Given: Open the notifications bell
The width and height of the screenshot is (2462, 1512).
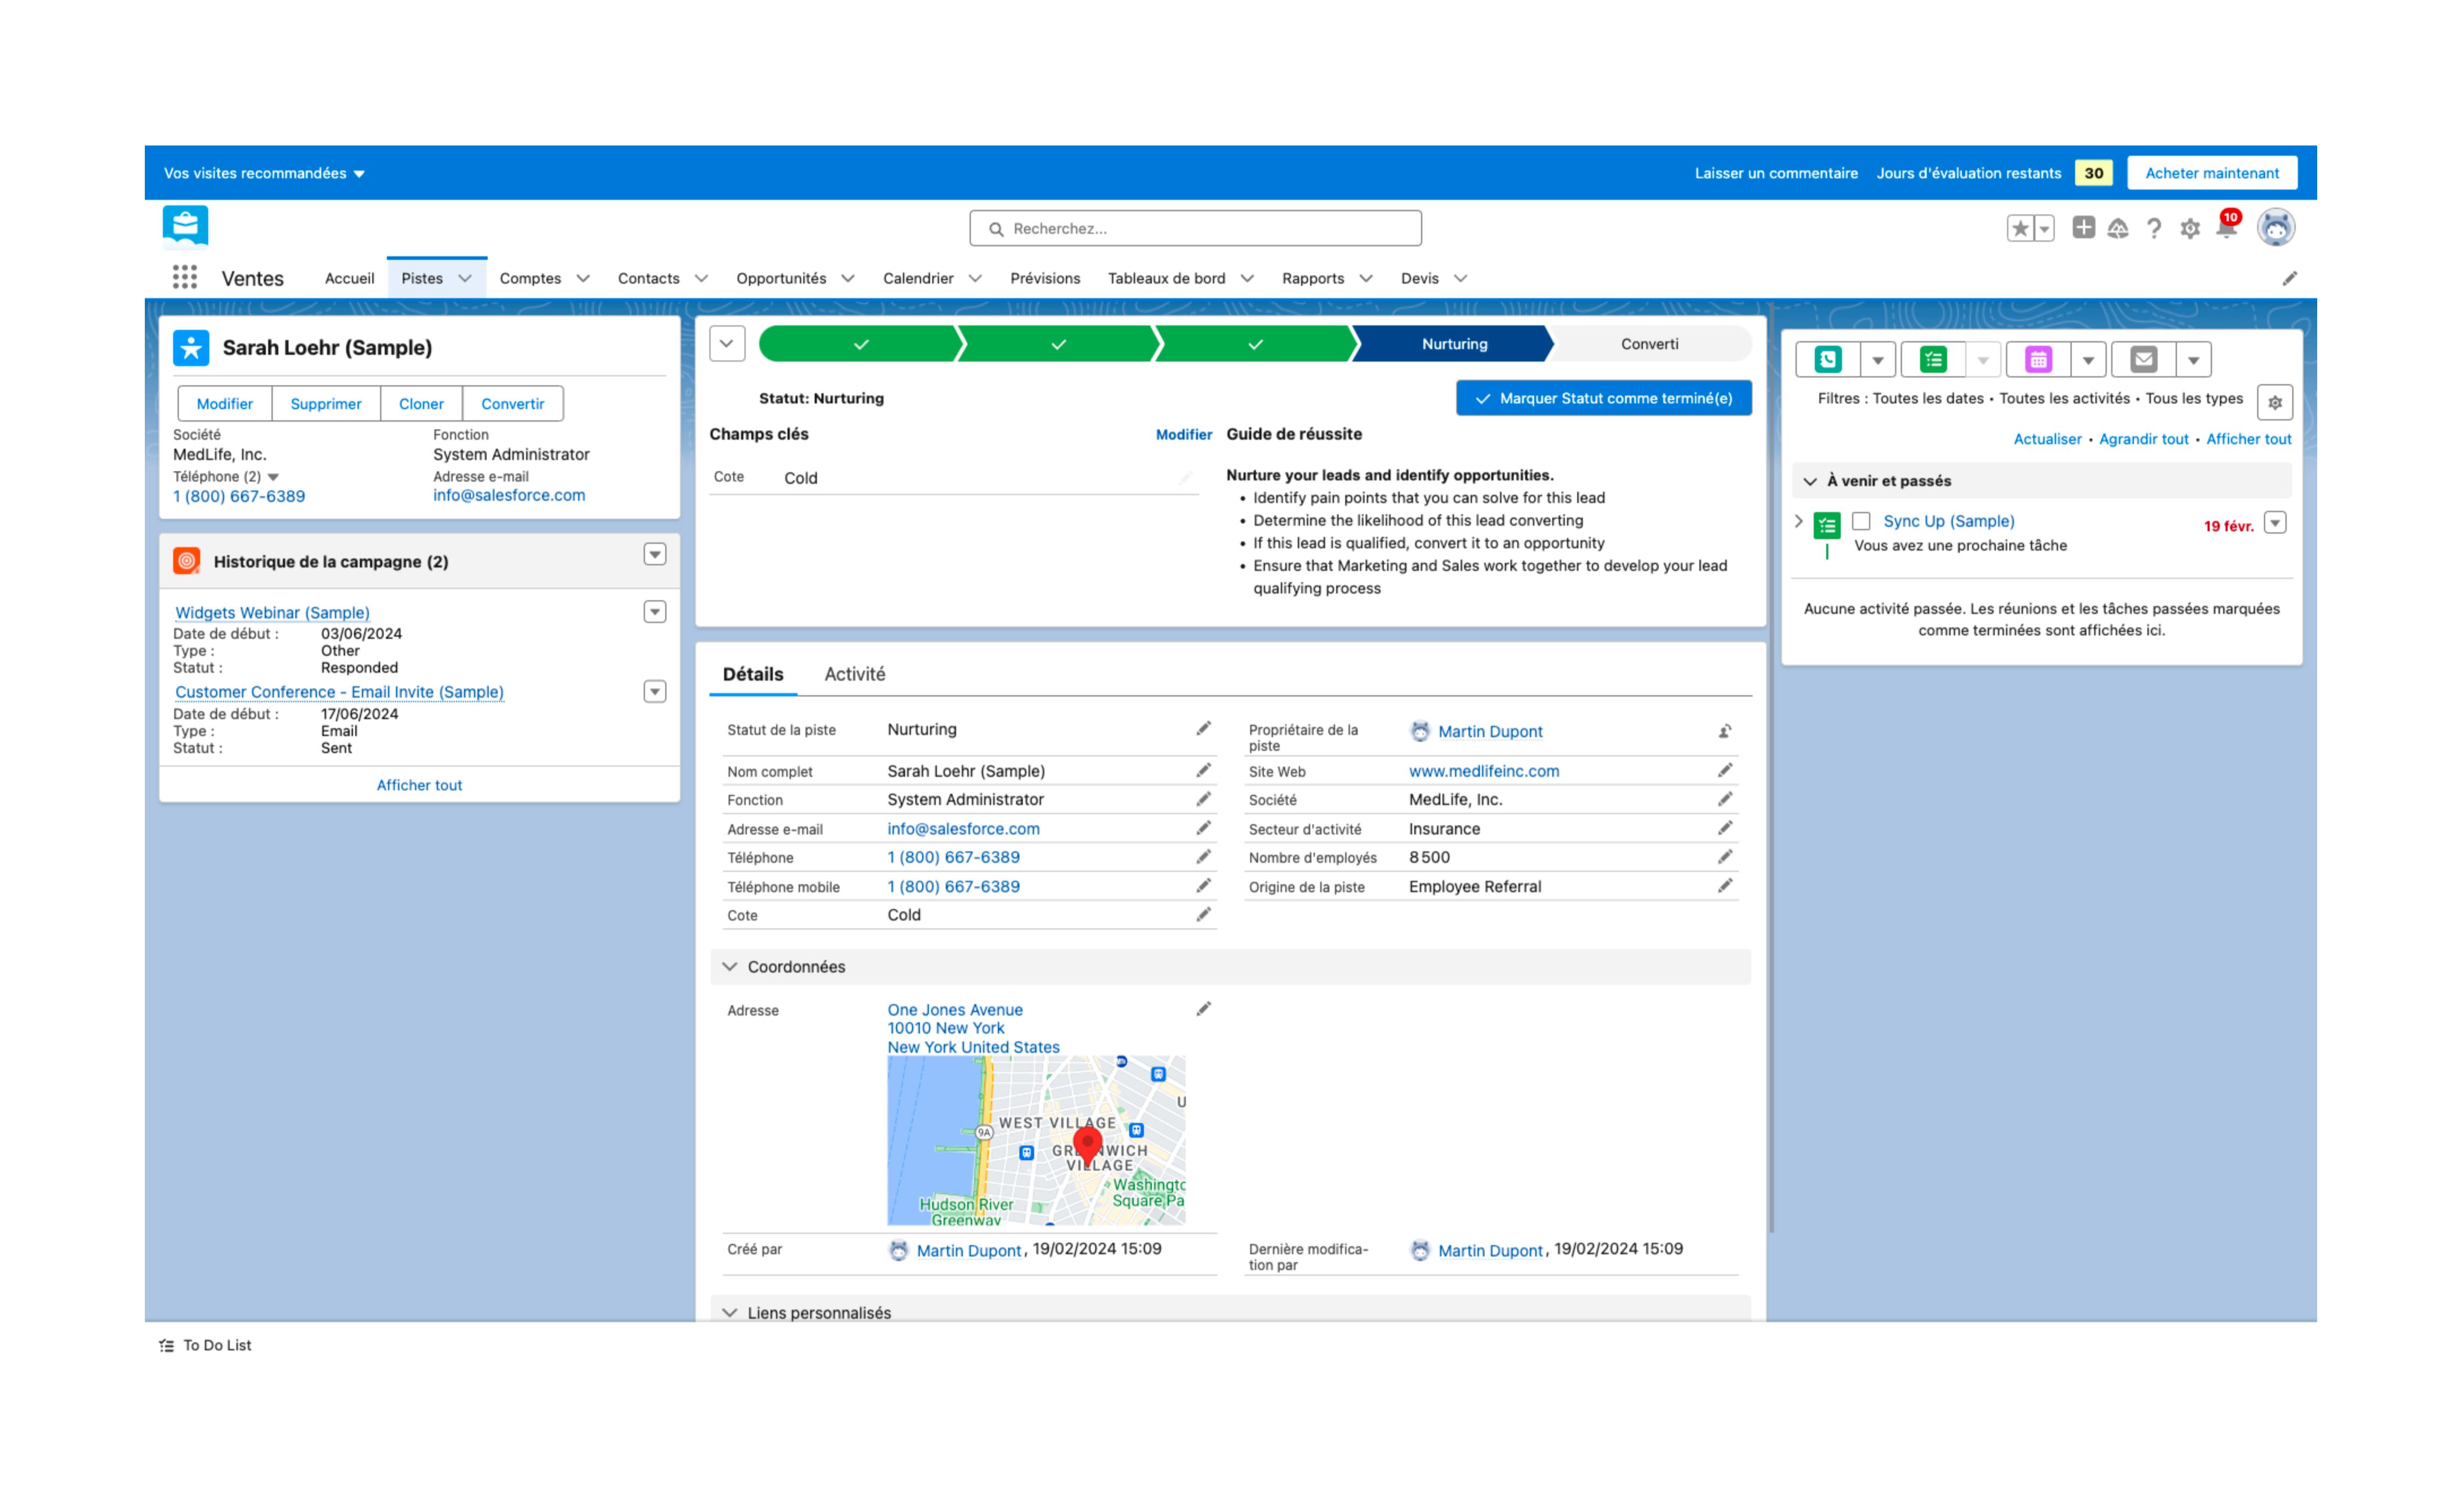Looking at the screenshot, I should [2226, 228].
